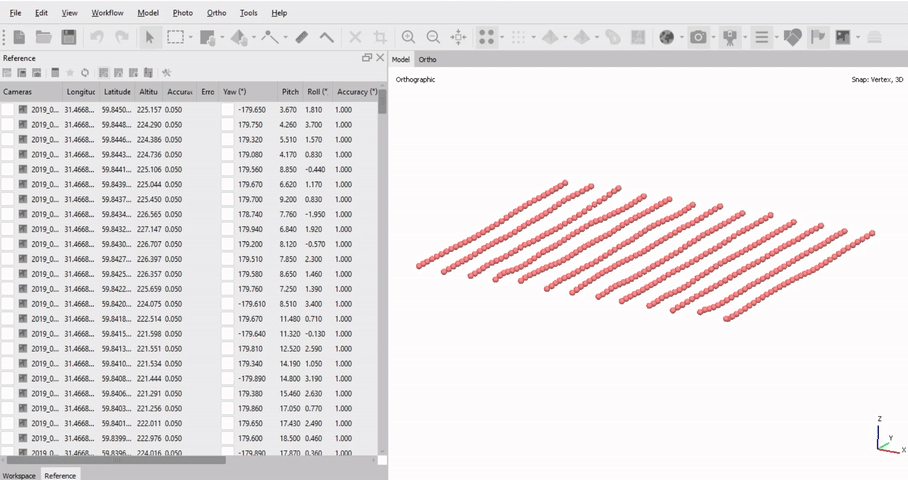The height and width of the screenshot is (480, 908).
Task: Click the Orthomosaic view icon
Action: pos(638,37)
